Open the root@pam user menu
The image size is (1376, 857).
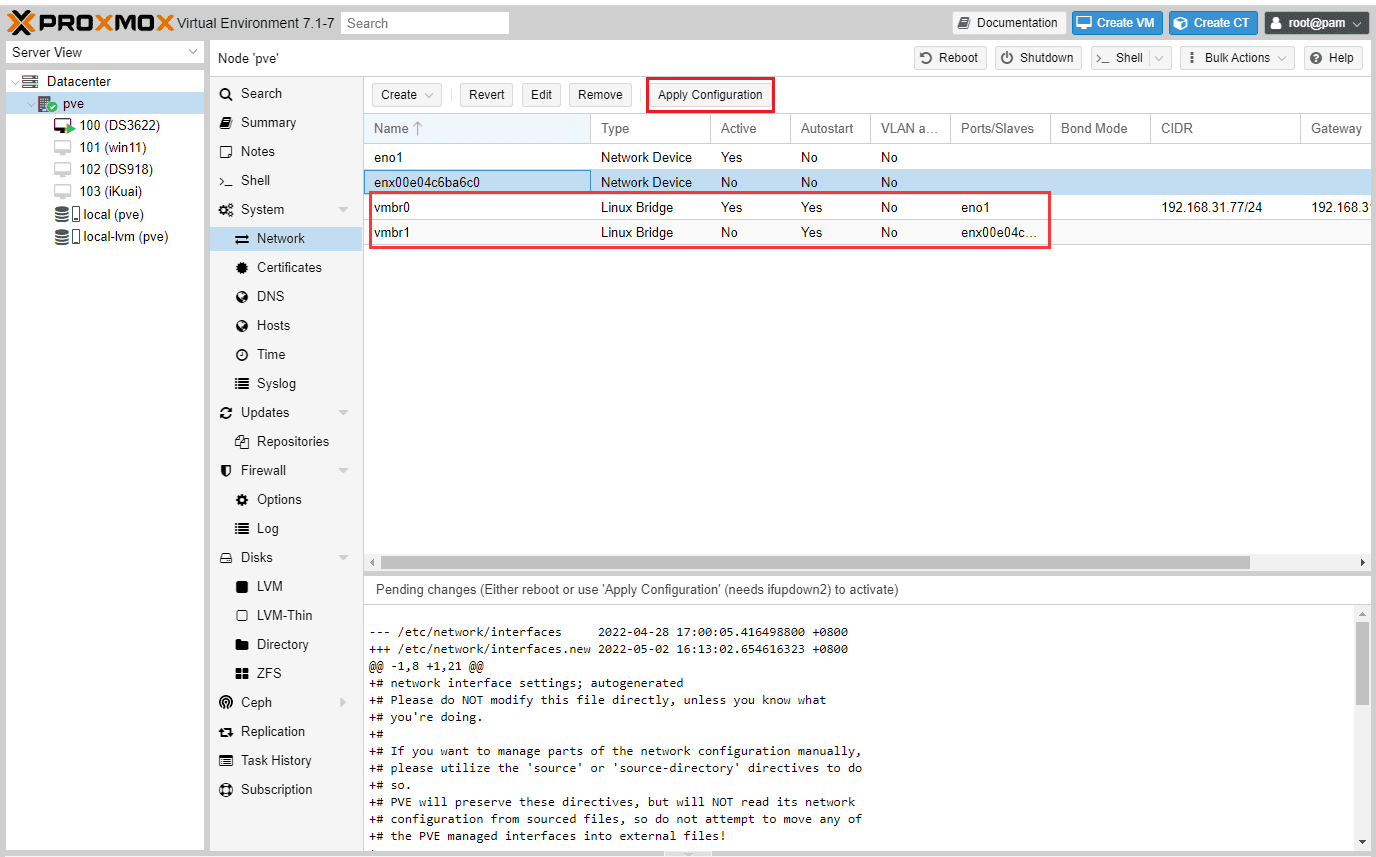pyautogui.click(x=1316, y=23)
